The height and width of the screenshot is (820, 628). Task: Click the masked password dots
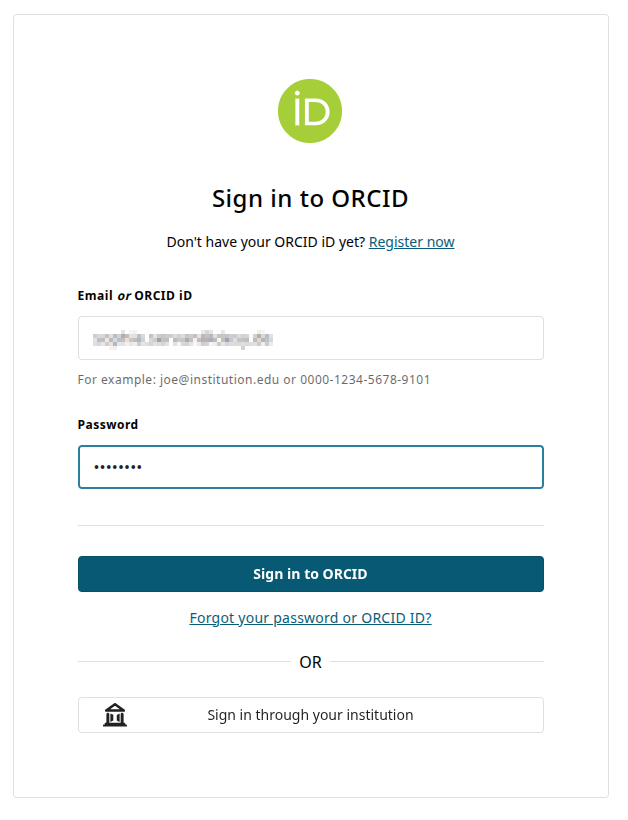pos(118,467)
